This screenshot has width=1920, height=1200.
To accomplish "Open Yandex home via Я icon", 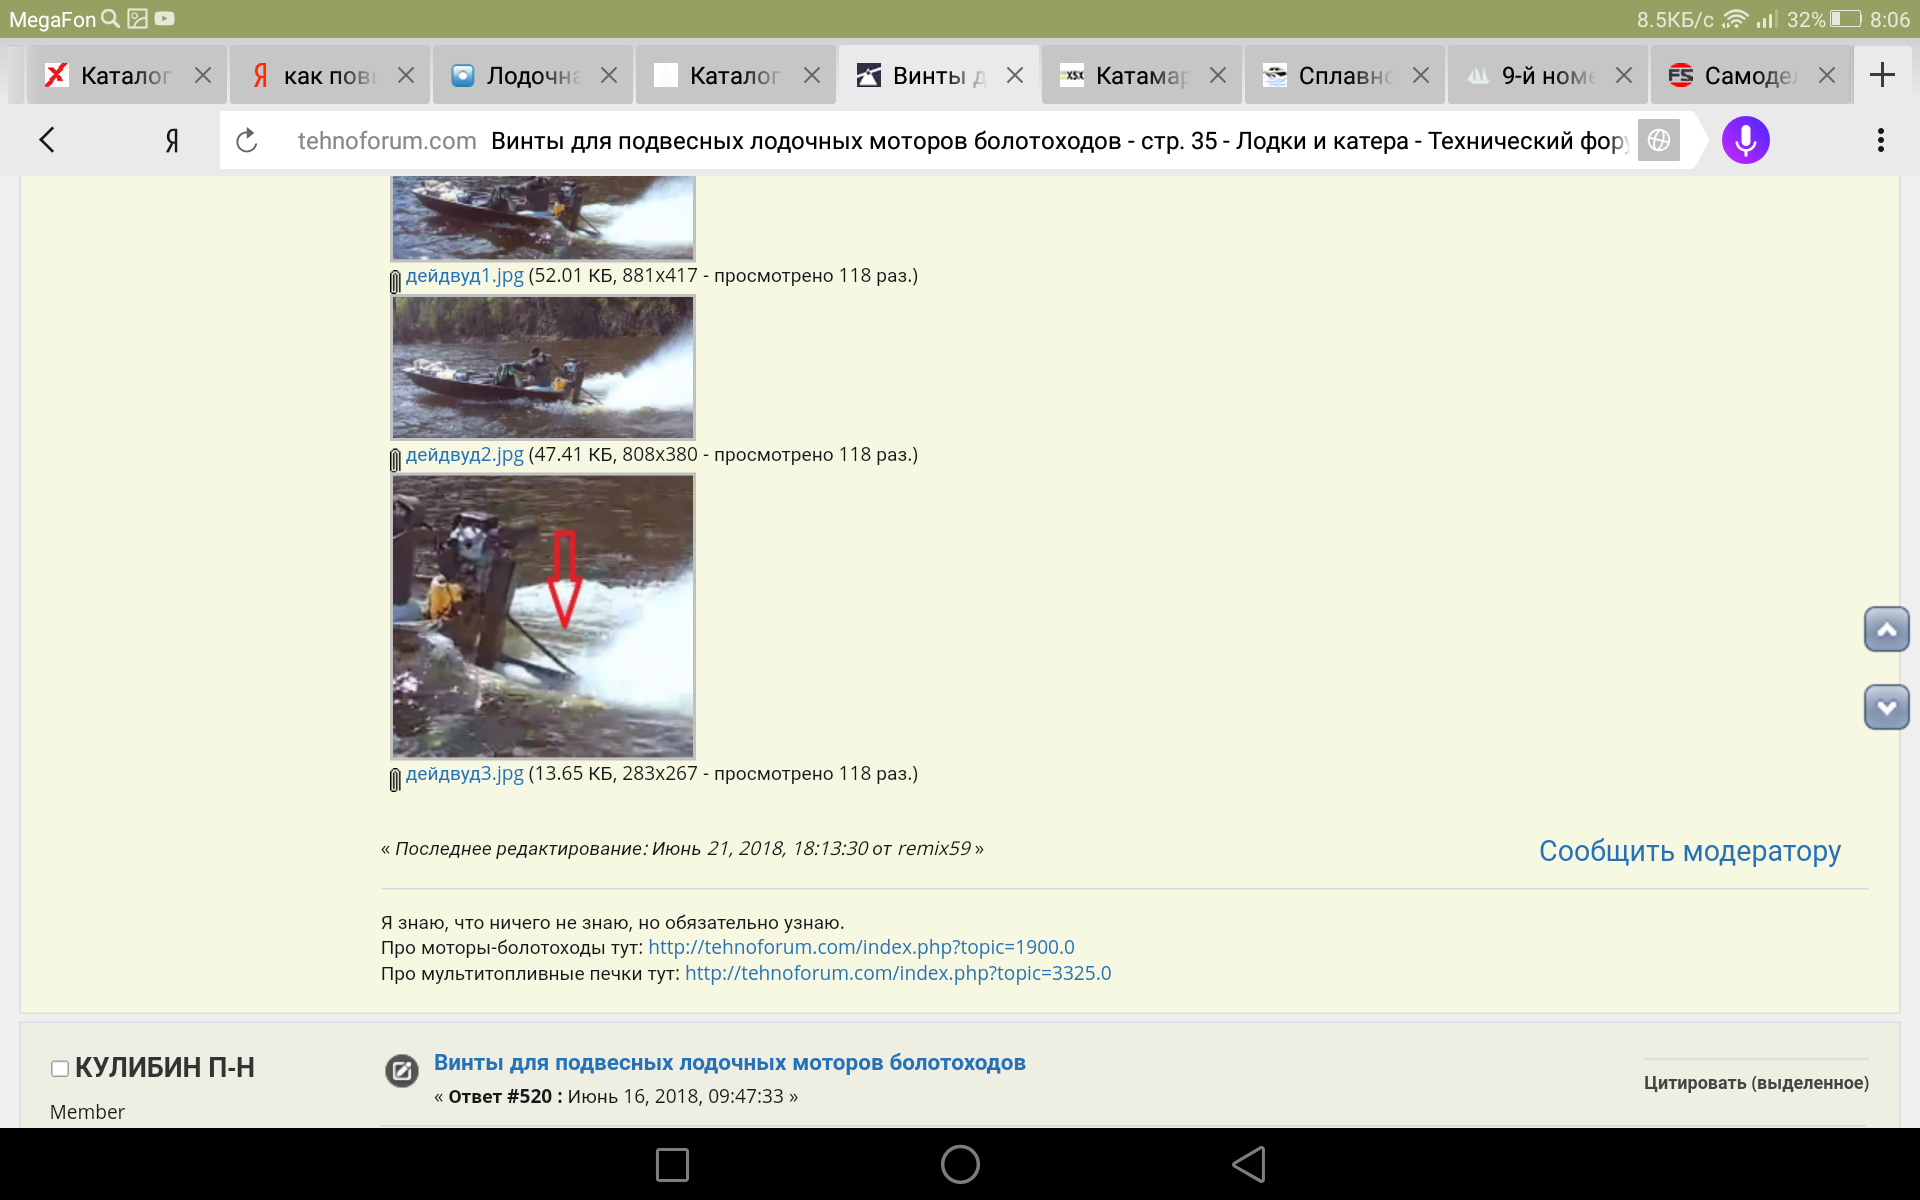I will (x=172, y=141).
